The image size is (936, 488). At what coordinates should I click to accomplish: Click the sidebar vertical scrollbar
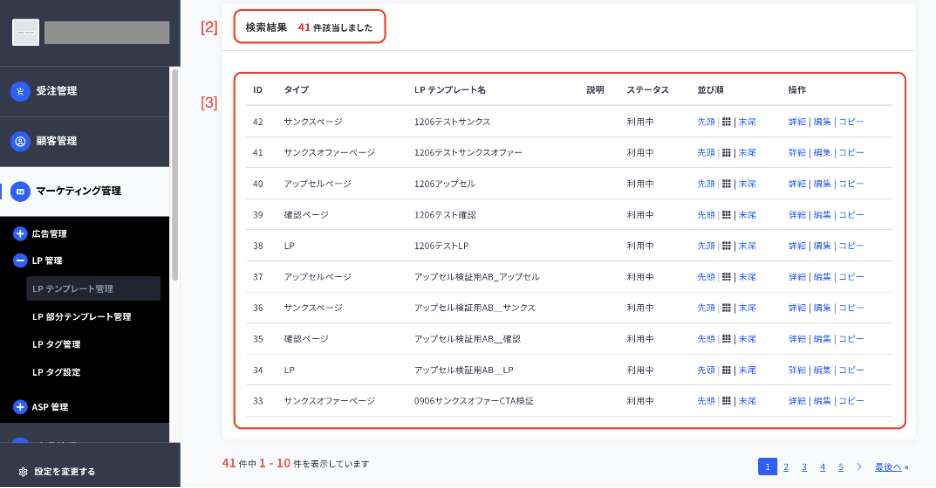[x=175, y=174]
